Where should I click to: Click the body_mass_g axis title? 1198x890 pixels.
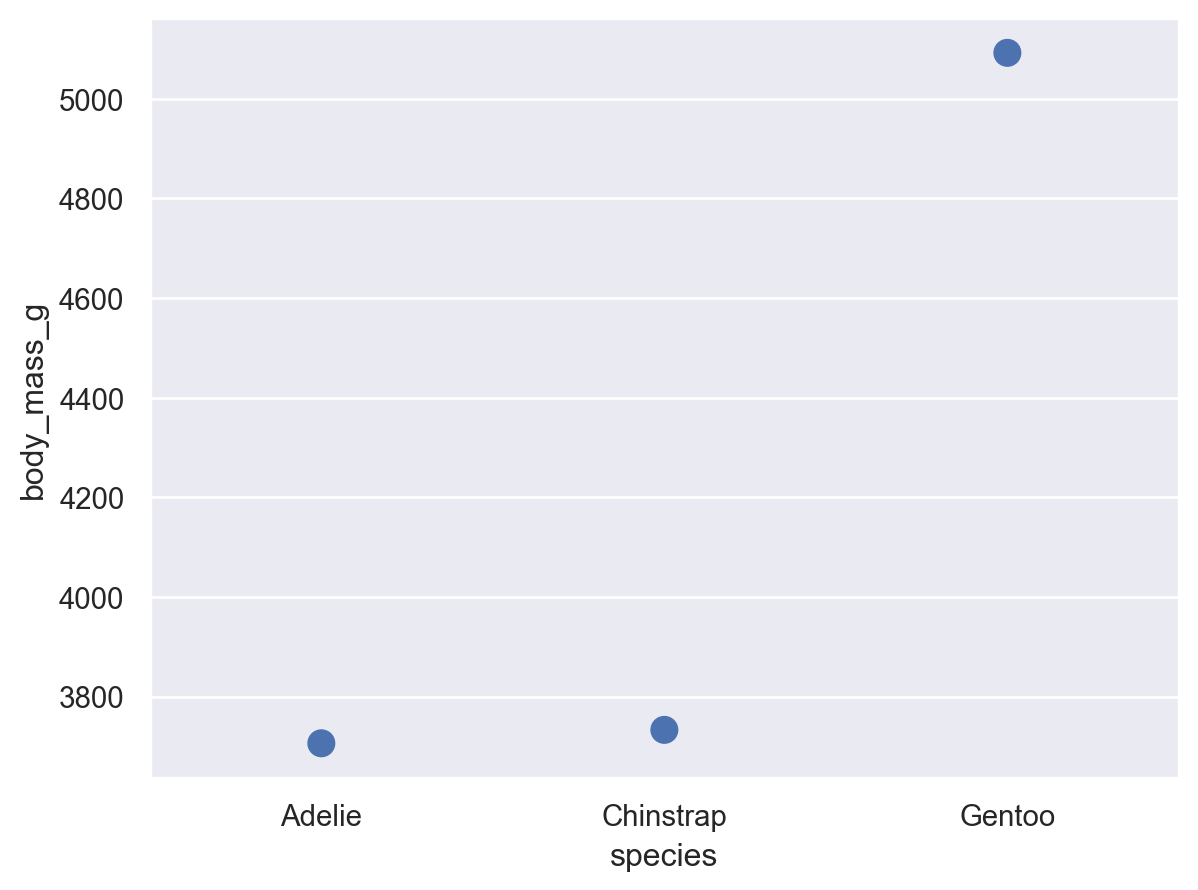click(x=34, y=398)
